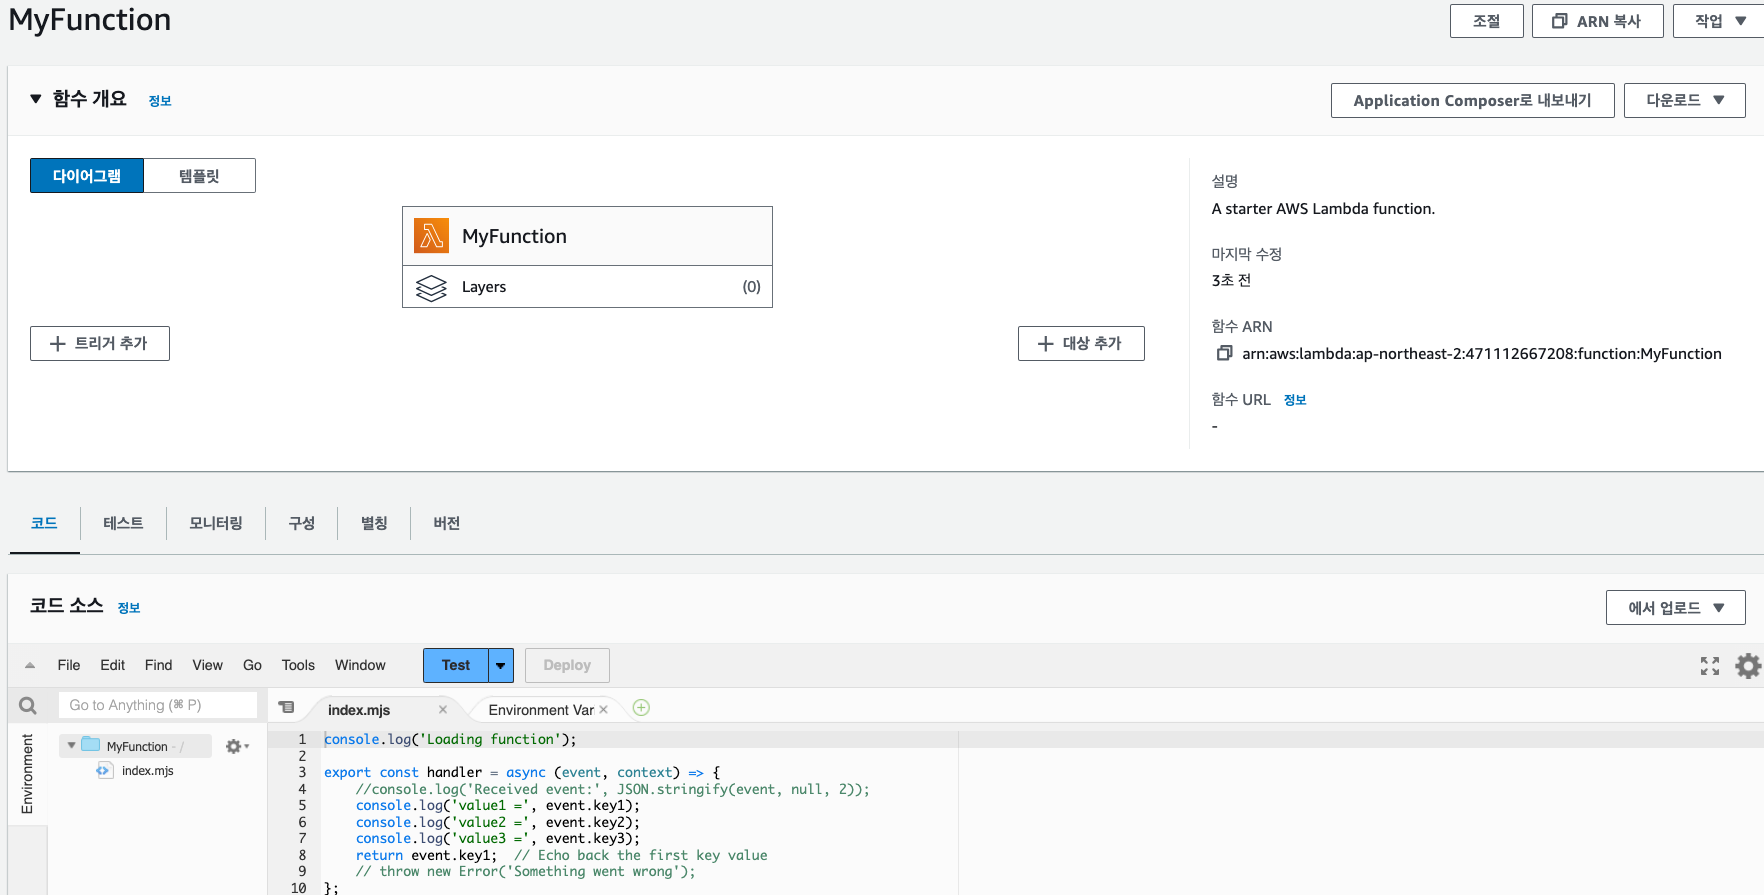
Task: Collapse the editor menu bar arrow
Action: pos(30,665)
